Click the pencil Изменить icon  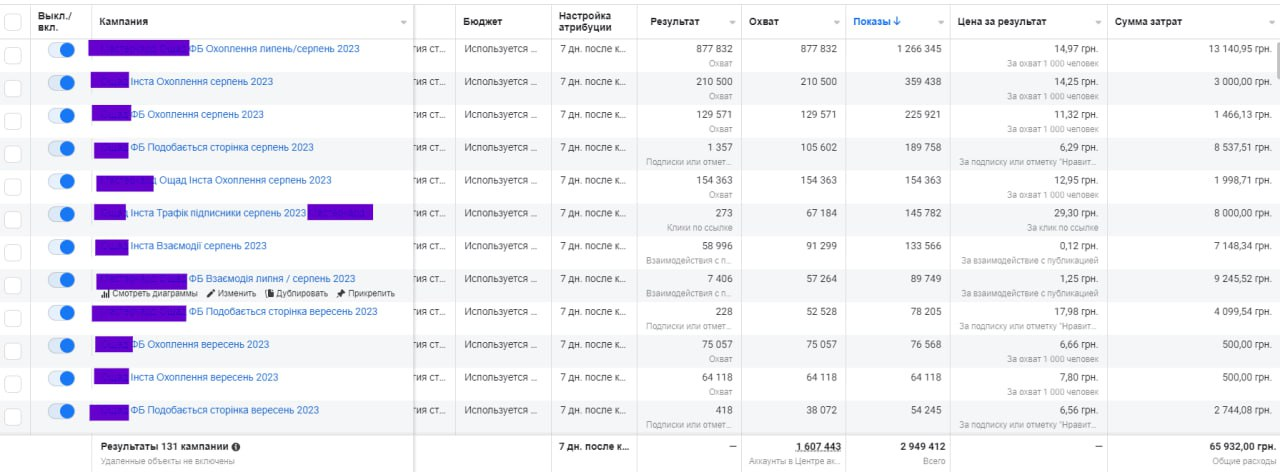210,294
